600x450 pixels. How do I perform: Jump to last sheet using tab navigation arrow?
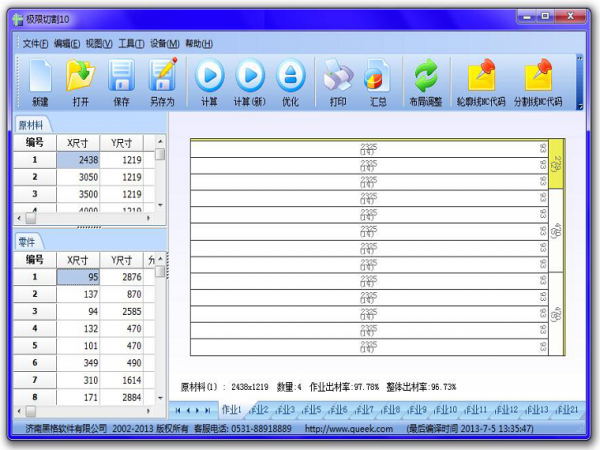tap(209, 410)
